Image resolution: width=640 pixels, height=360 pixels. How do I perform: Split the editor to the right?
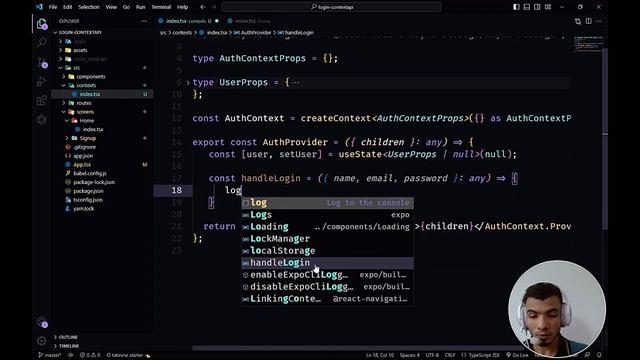[x=589, y=21]
